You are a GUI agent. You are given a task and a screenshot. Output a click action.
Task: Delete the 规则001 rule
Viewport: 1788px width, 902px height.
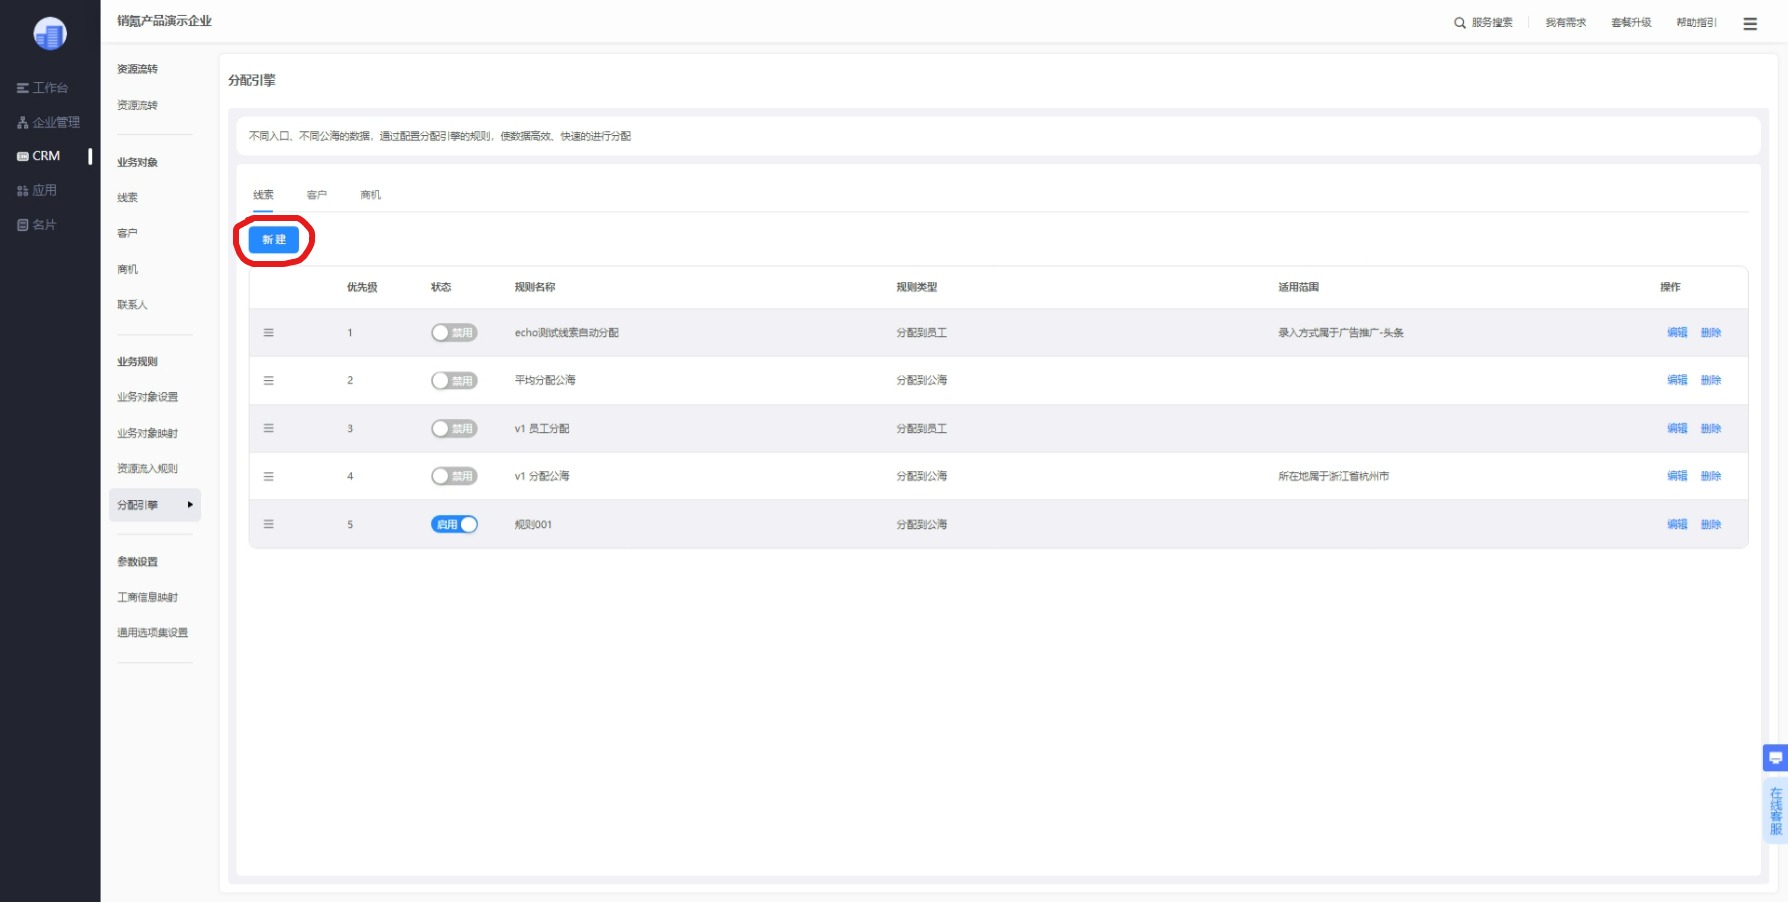tap(1711, 524)
